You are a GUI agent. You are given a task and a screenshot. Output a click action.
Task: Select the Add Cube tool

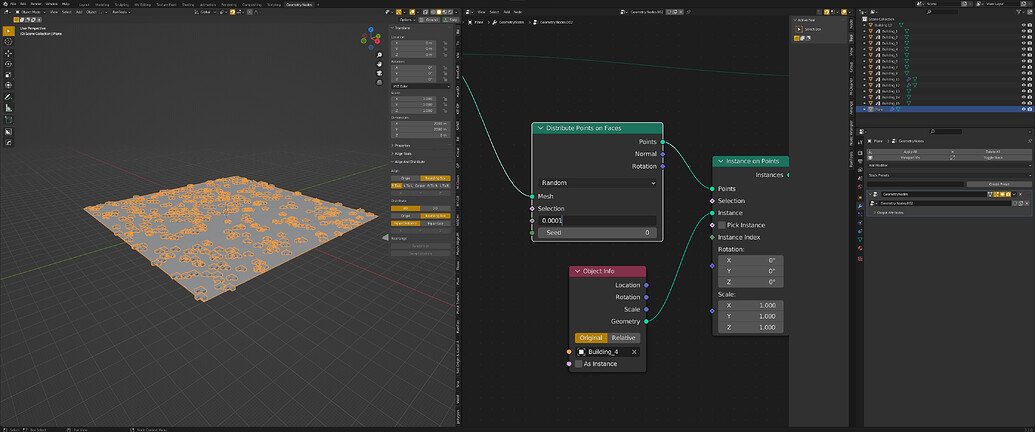pyautogui.click(x=9, y=120)
